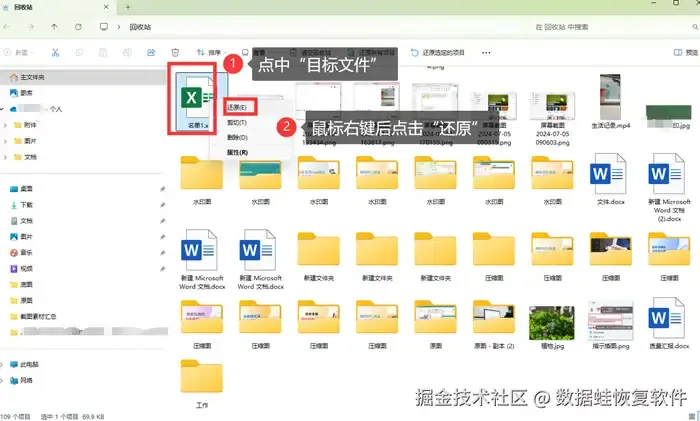Open the three-dots See more menu
Viewport: 700px width, 421px height.
pyautogui.click(x=486, y=53)
